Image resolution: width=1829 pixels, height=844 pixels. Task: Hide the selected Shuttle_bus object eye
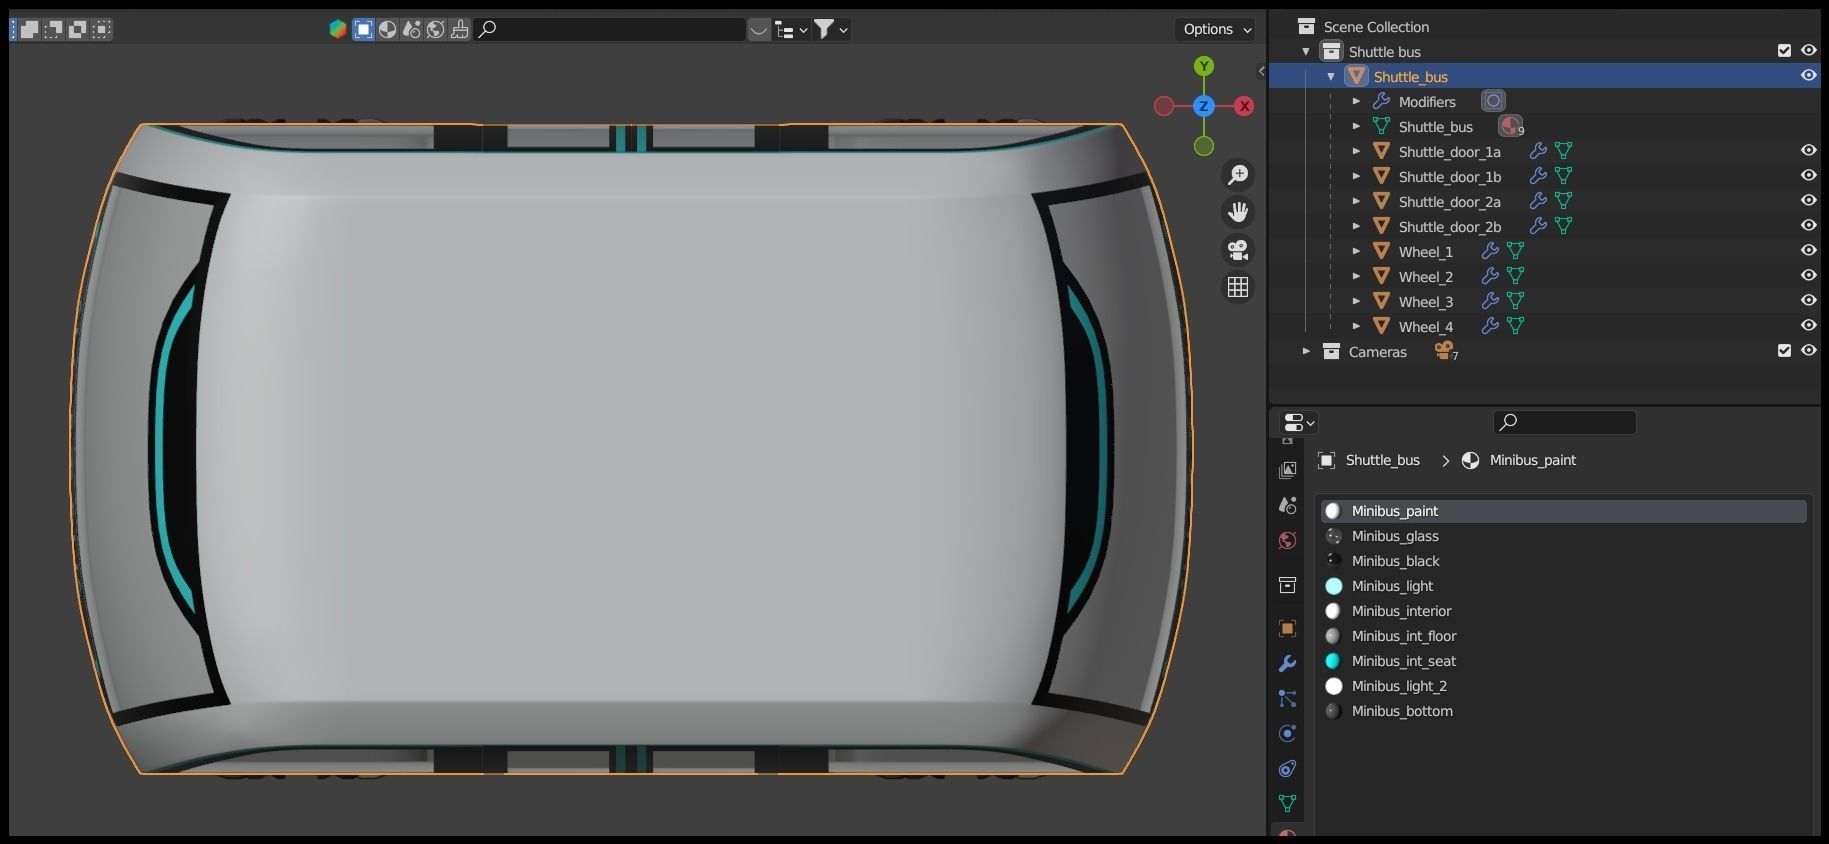coord(1808,75)
